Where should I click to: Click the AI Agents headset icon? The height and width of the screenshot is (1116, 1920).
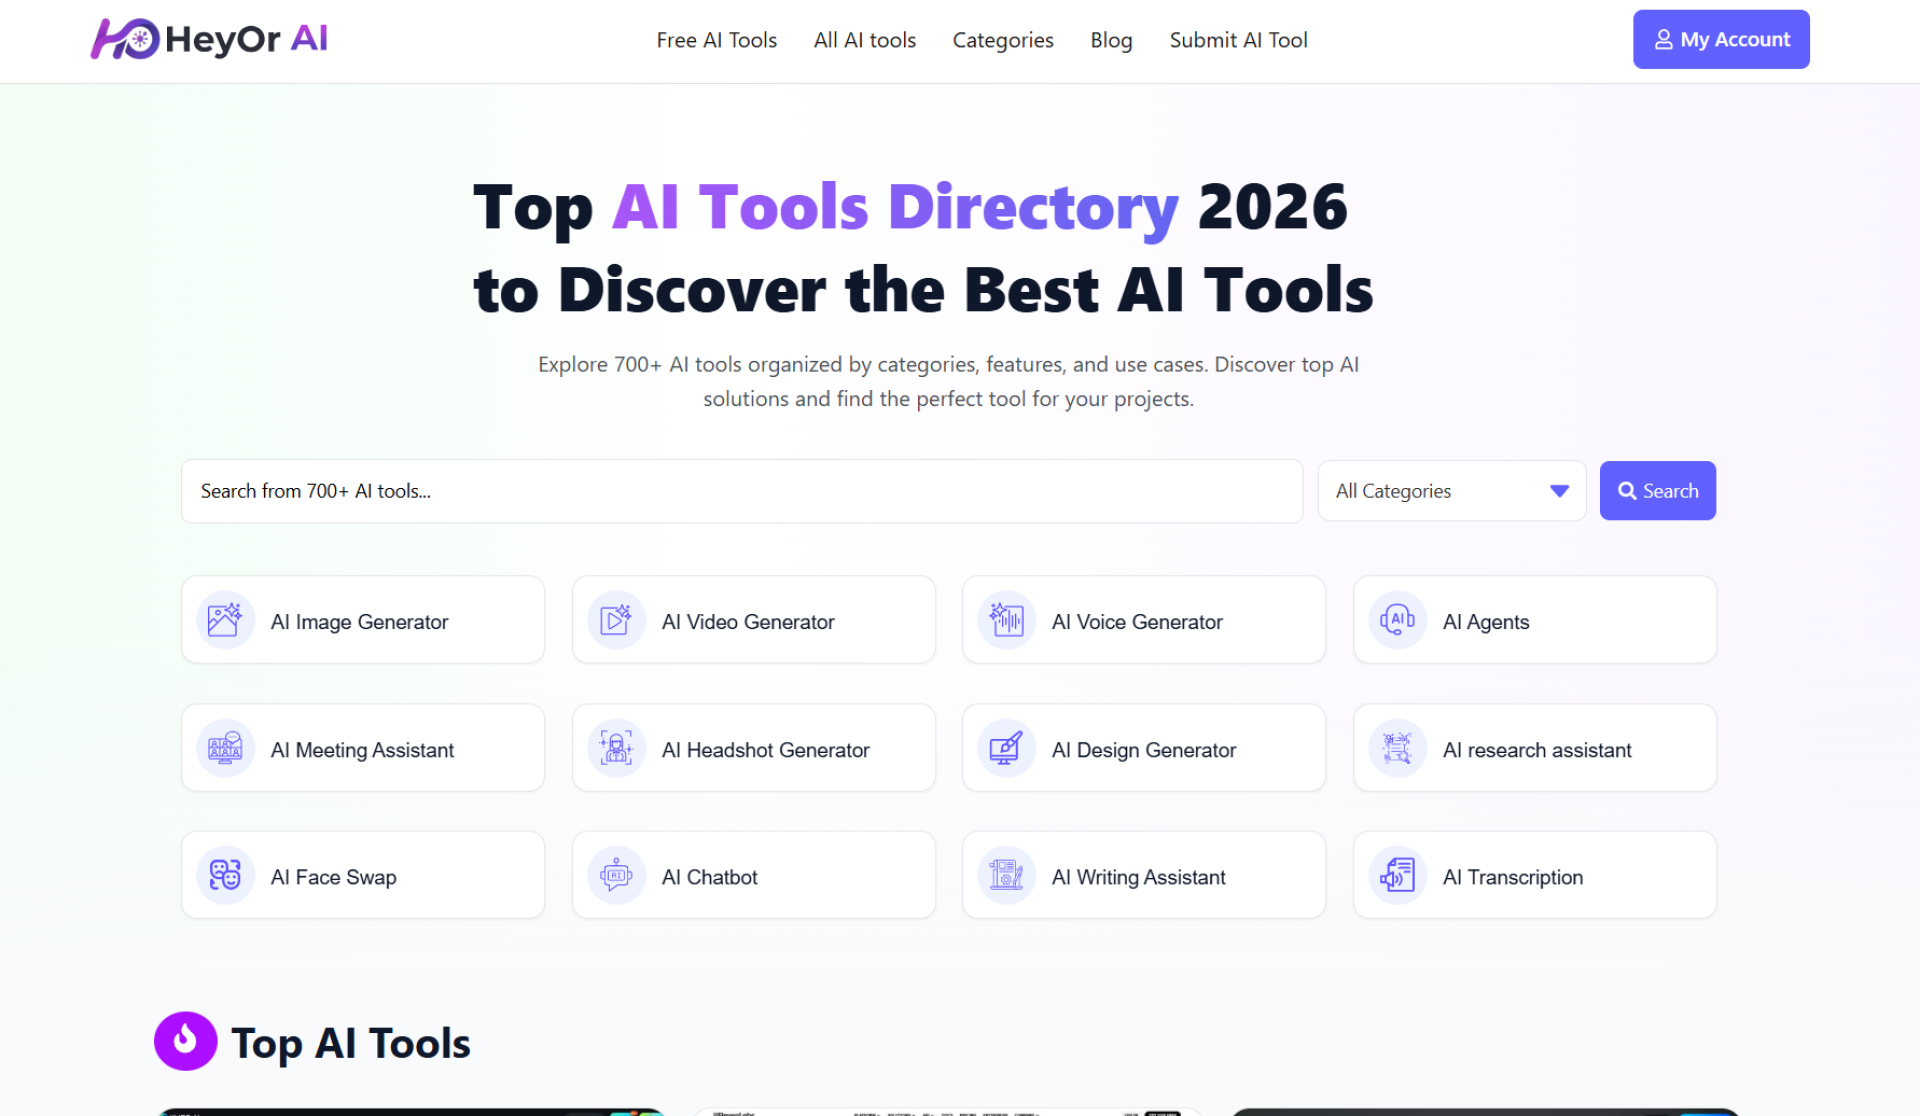1397,620
